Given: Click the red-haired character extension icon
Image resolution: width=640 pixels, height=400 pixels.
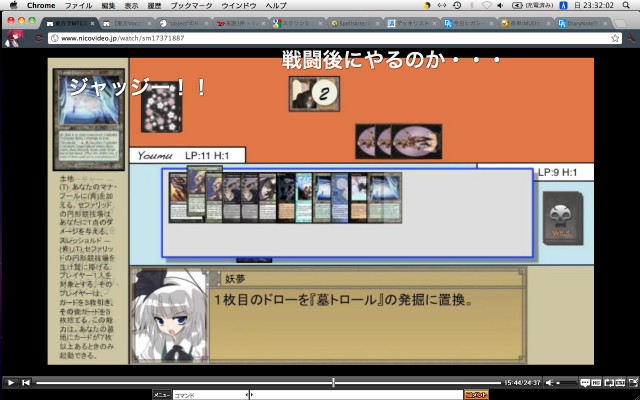Looking at the screenshot, I should pyautogui.click(x=14, y=38).
